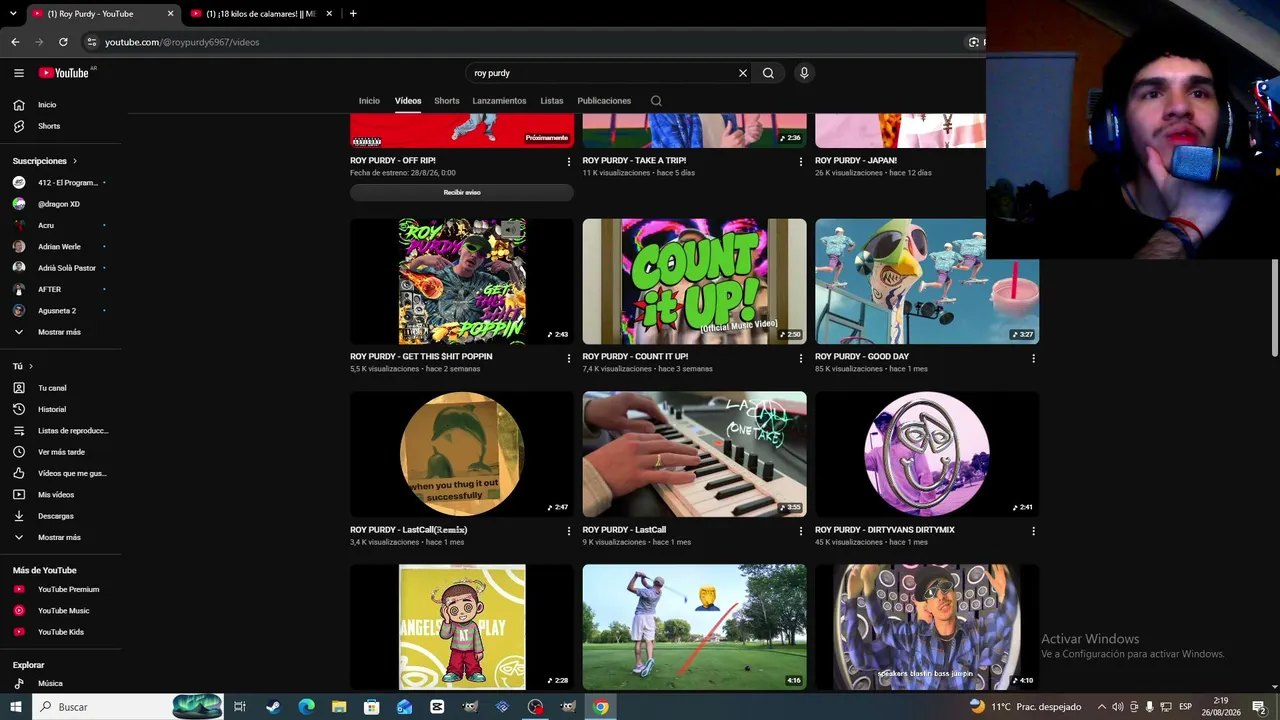Screen dimensions: 1280x720
Task: Go back with the browser back arrow
Action: 15,42
